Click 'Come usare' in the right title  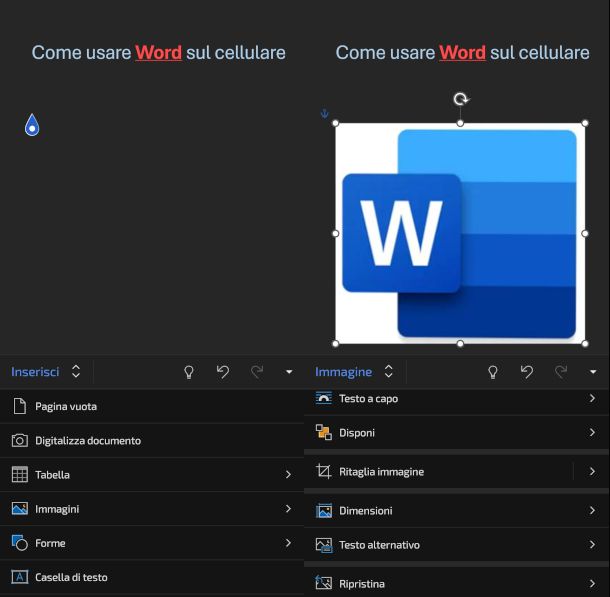point(385,53)
